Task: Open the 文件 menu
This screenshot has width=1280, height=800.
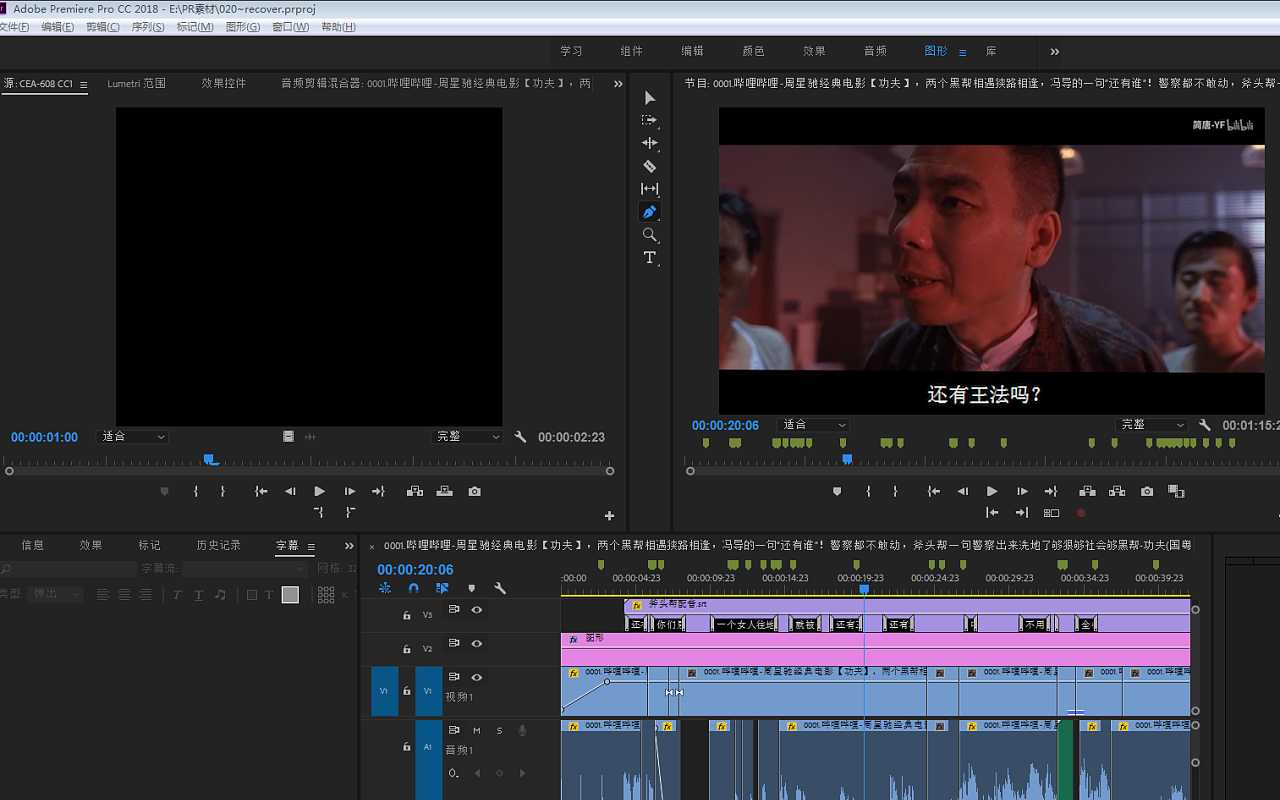Action: [x=14, y=27]
